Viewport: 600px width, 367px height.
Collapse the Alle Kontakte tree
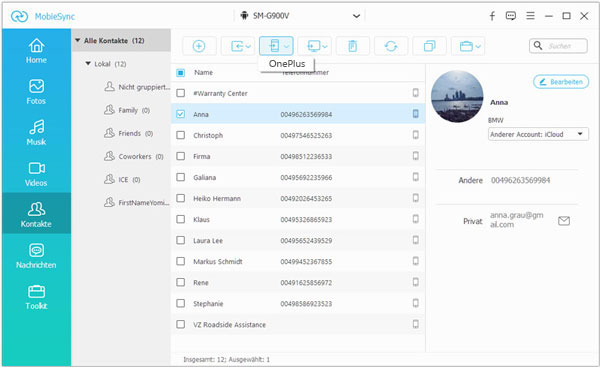(x=78, y=40)
